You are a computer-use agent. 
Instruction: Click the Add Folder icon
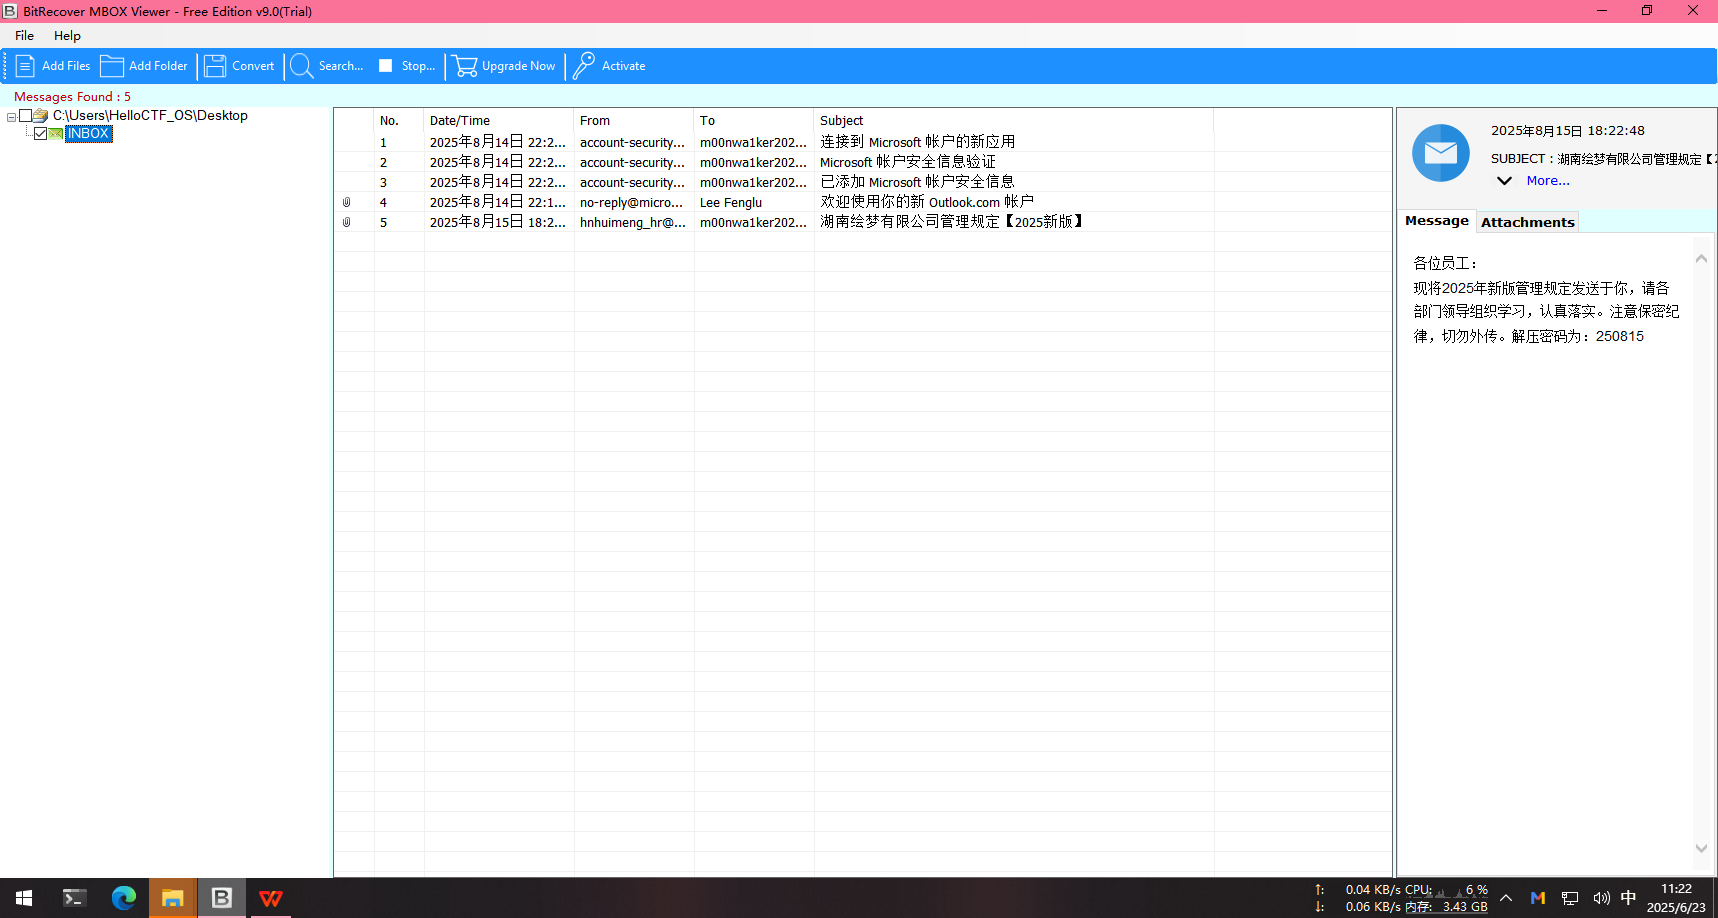coord(112,66)
